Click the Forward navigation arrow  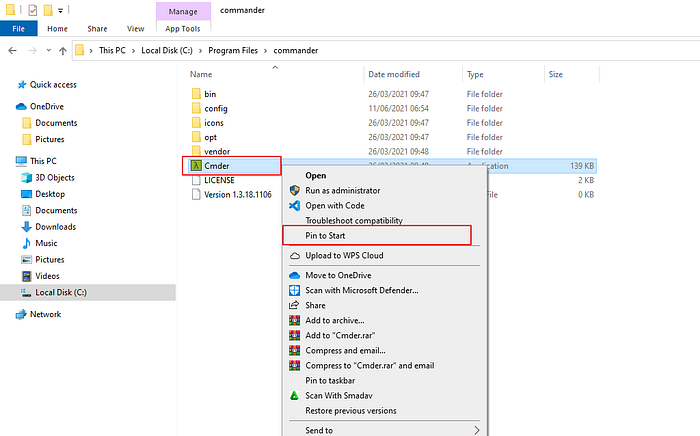(33, 50)
